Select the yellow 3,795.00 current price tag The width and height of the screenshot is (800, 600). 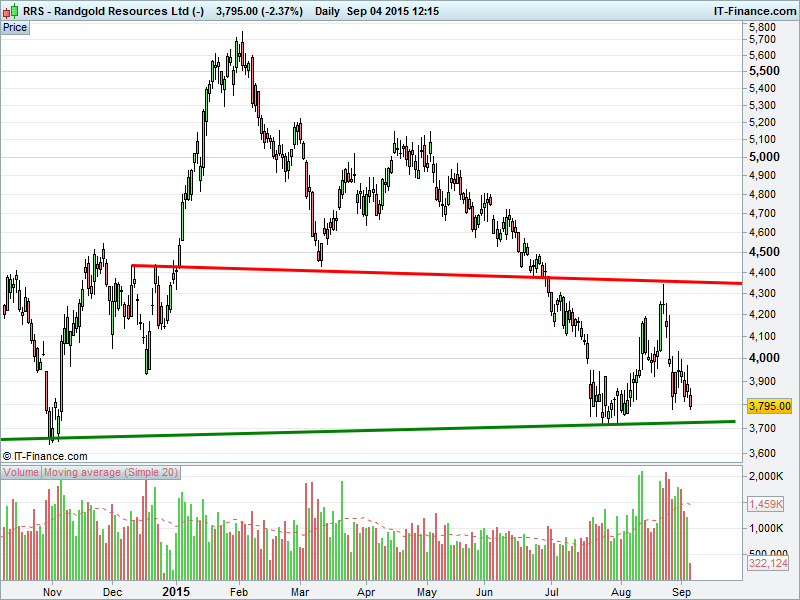[769, 406]
